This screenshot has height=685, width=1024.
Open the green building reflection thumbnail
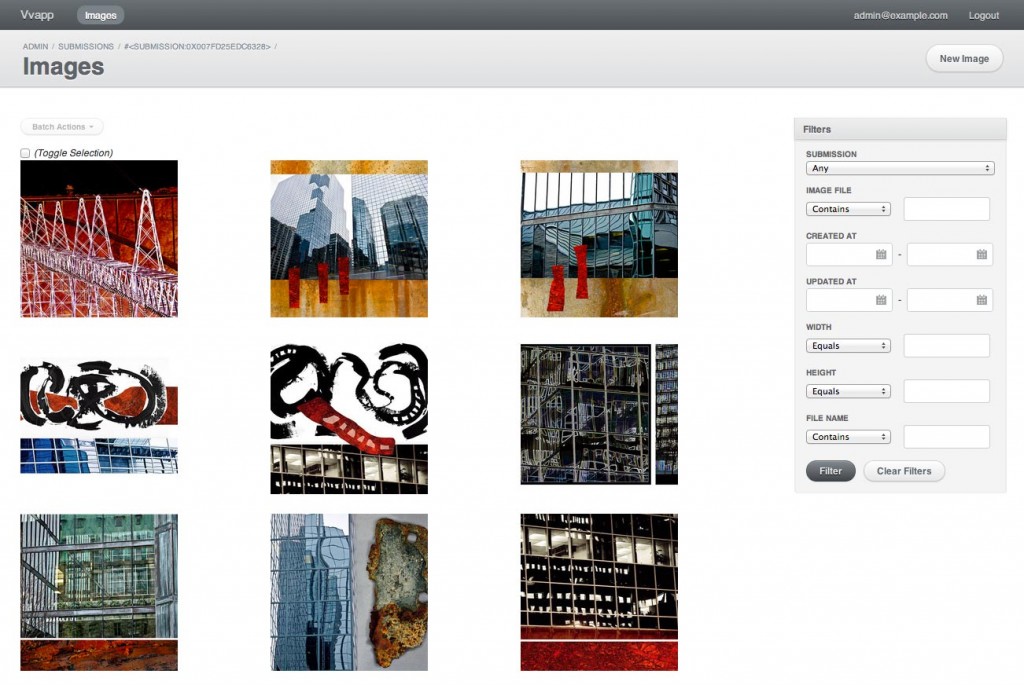pos(99,592)
